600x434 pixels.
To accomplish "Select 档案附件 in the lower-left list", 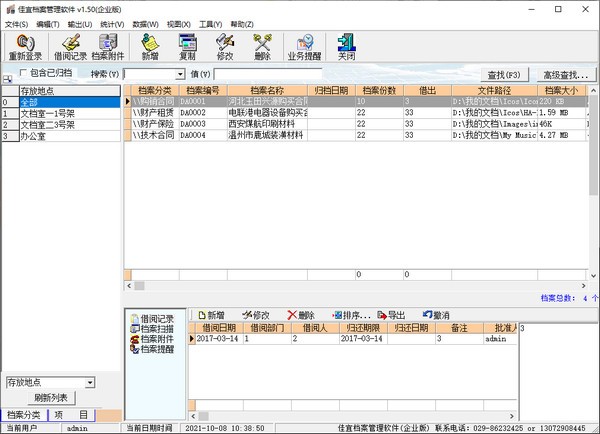I will (152, 339).
